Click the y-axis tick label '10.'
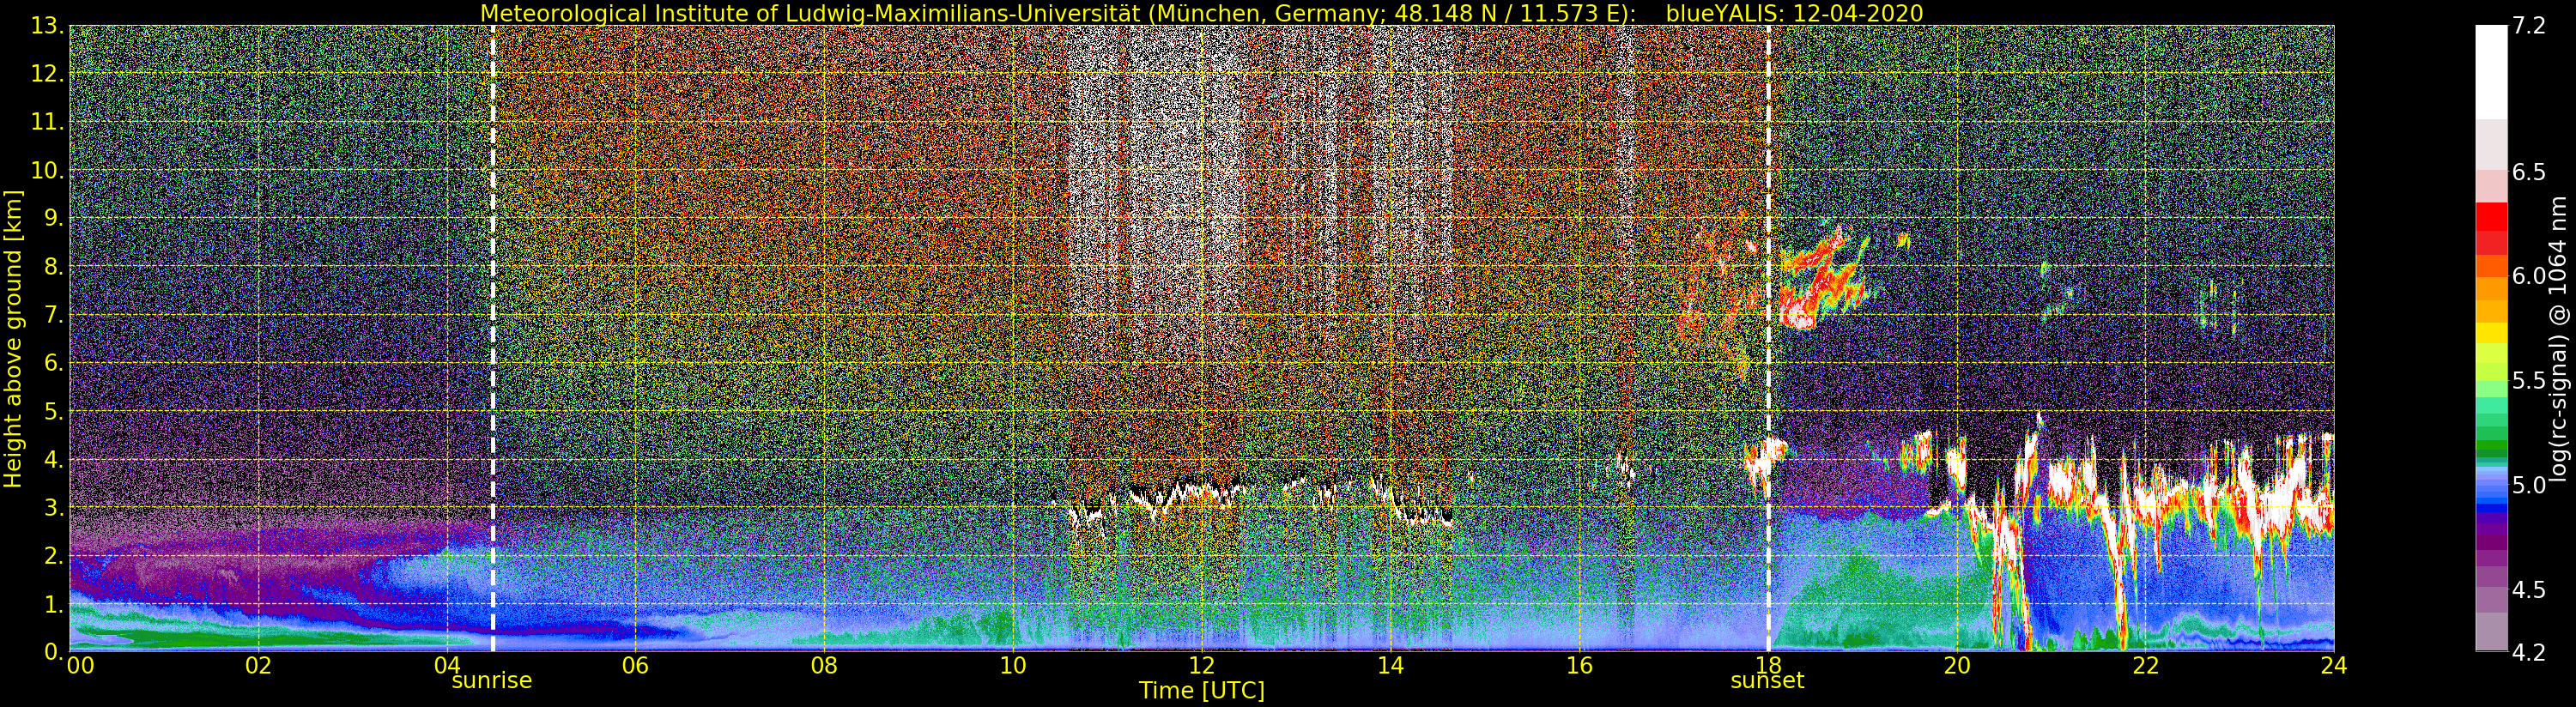 47,170
